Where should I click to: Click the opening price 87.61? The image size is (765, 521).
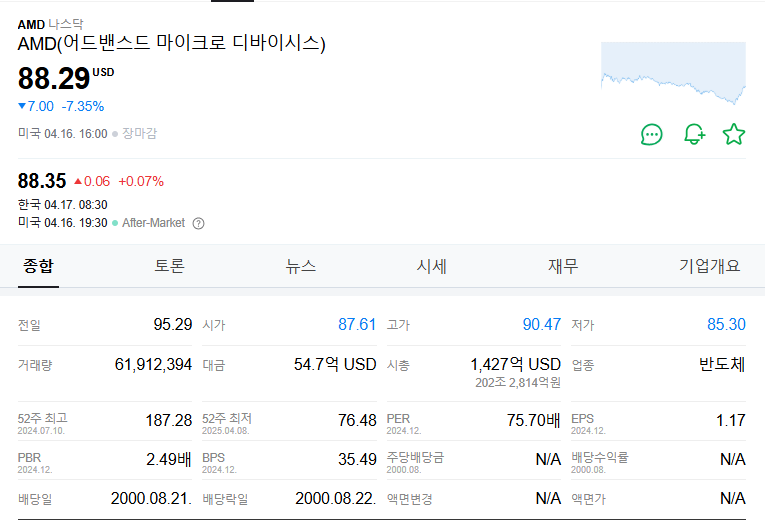coord(357,324)
